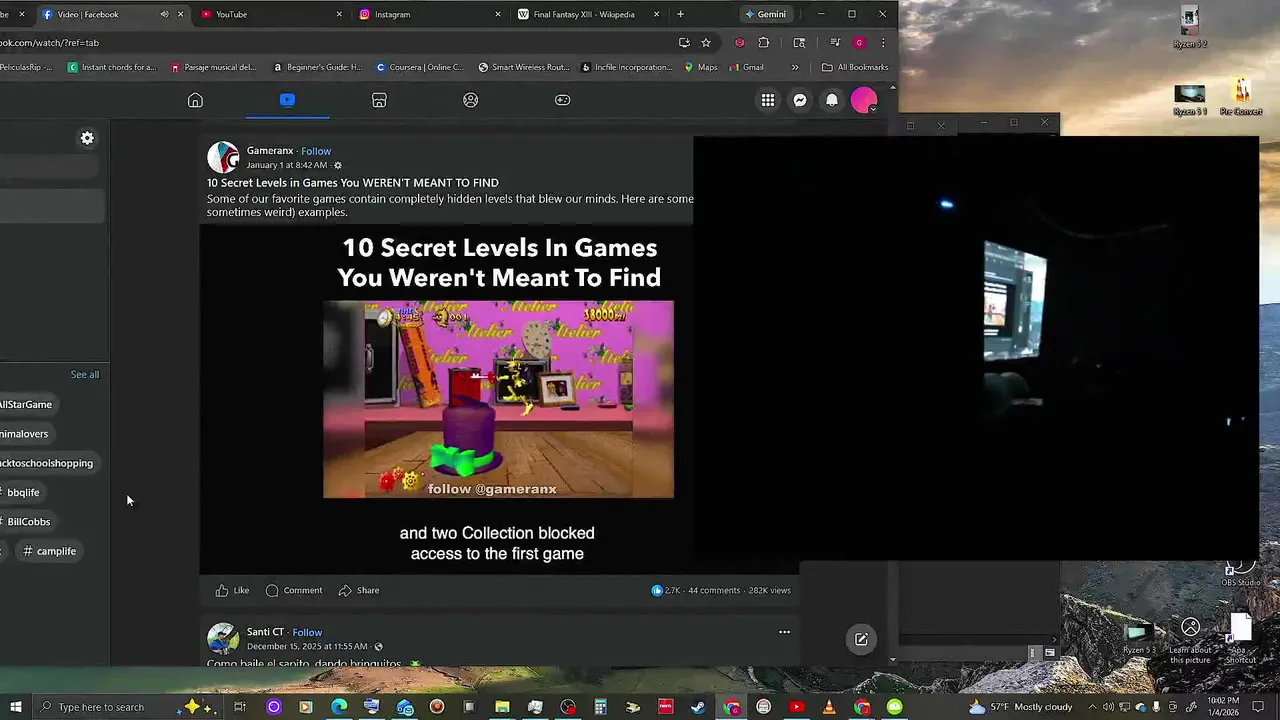This screenshot has width=1280, height=720.
Task: Follow Santi CT
Action: coord(307,632)
